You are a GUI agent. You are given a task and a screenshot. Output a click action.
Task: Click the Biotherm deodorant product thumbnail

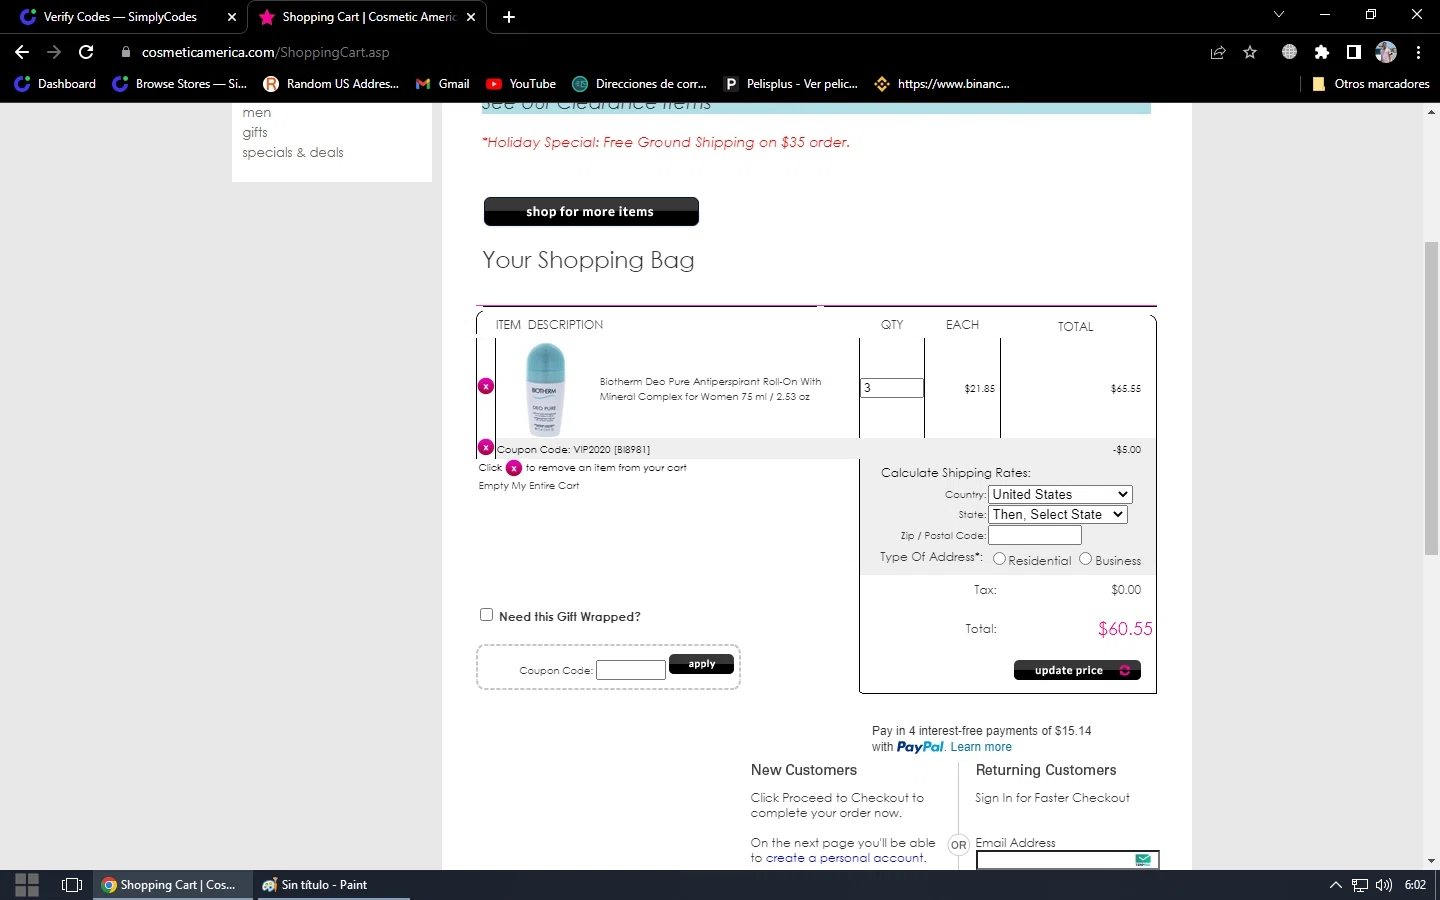click(x=545, y=389)
